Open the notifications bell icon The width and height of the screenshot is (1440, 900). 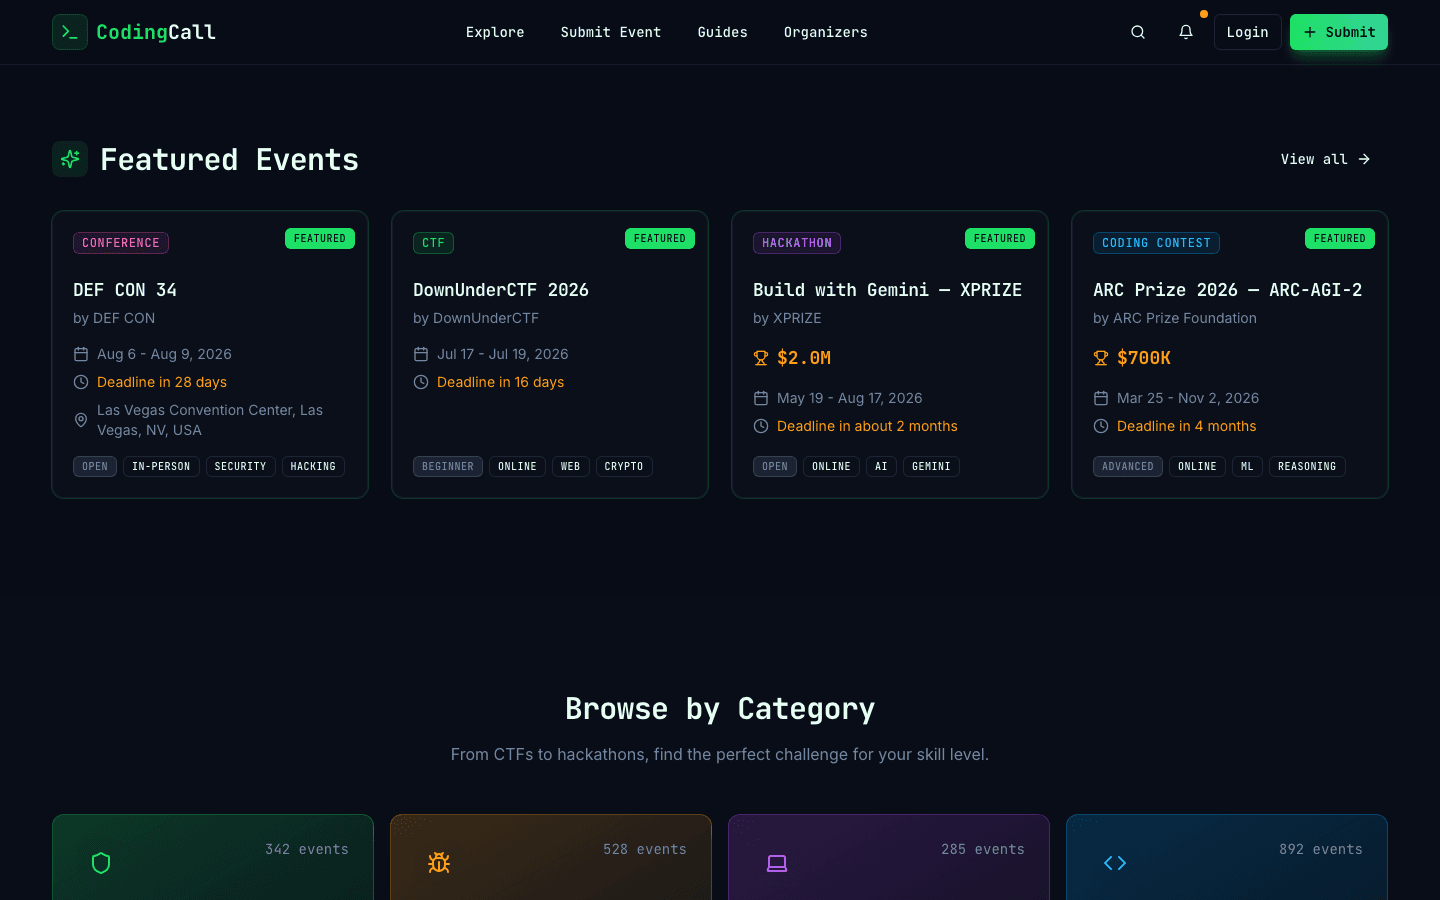tap(1186, 32)
